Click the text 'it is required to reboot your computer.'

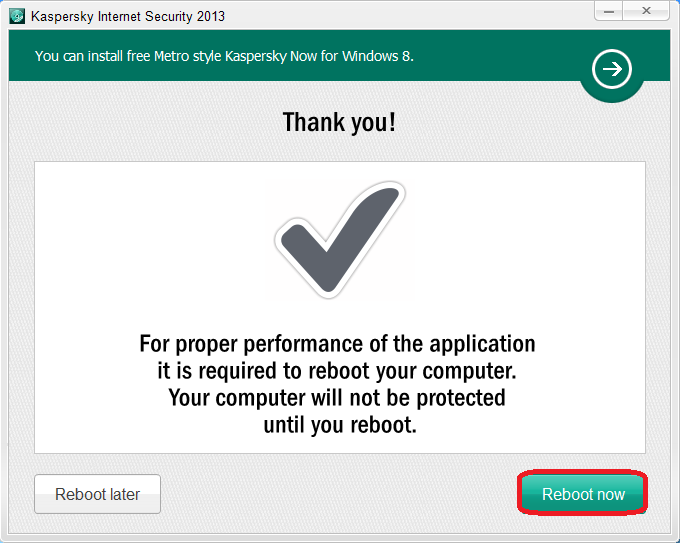337,371
